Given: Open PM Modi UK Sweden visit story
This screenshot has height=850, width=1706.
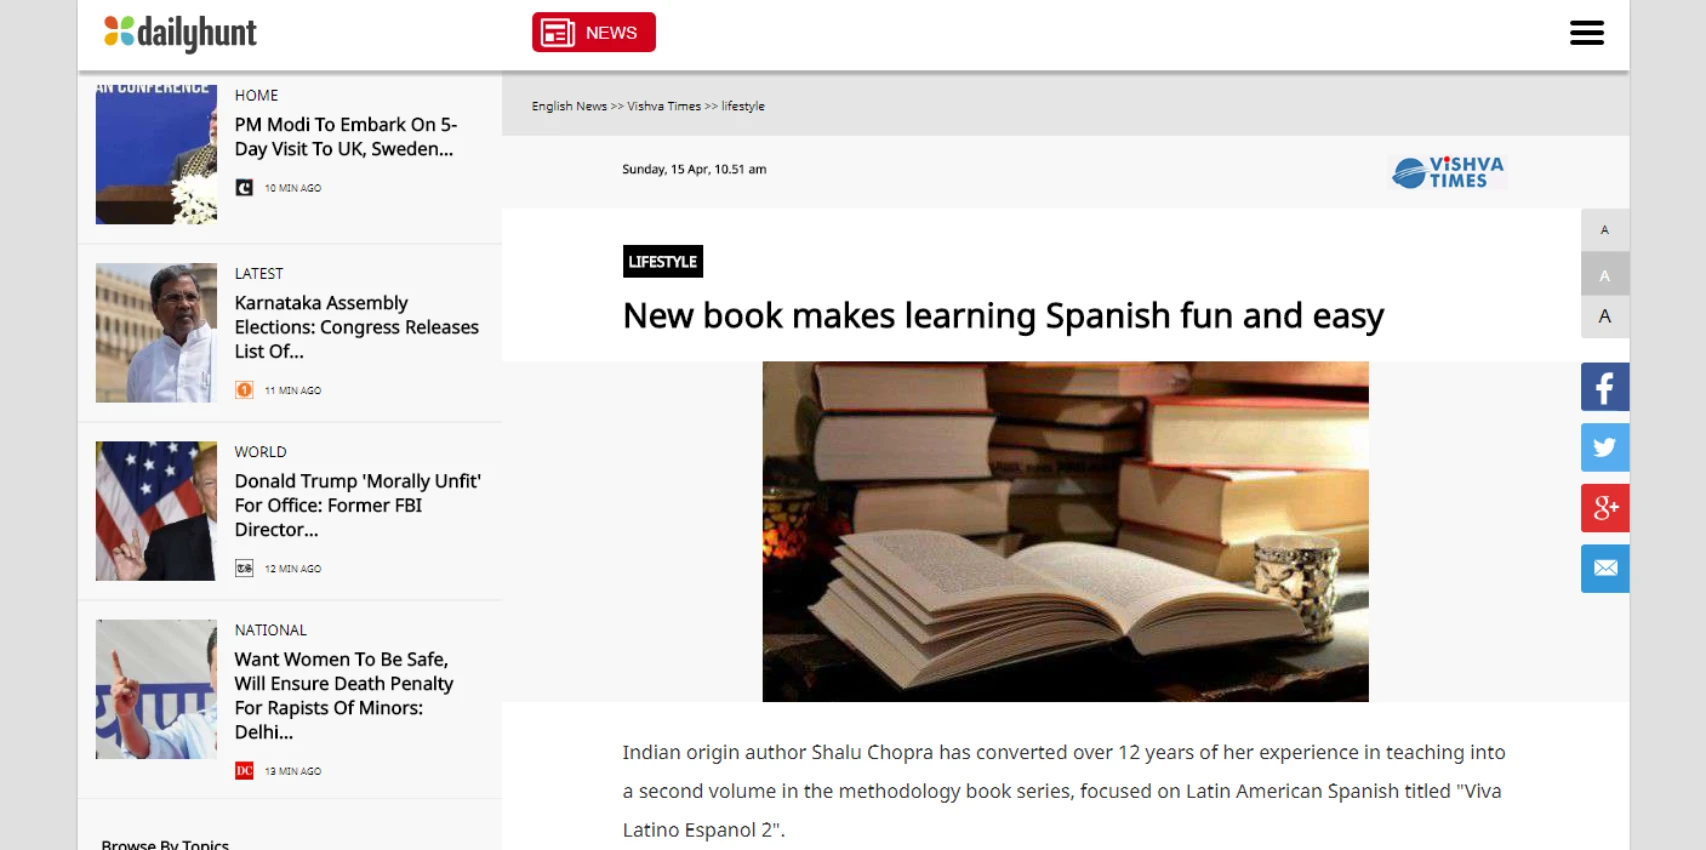Looking at the screenshot, I should point(344,137).
